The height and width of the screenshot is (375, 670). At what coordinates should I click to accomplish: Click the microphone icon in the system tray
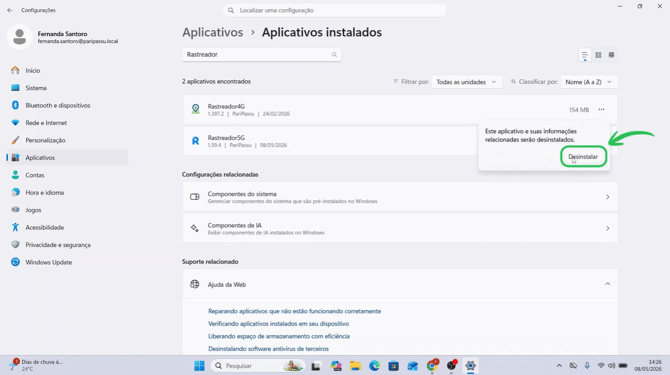click(587, 366)
